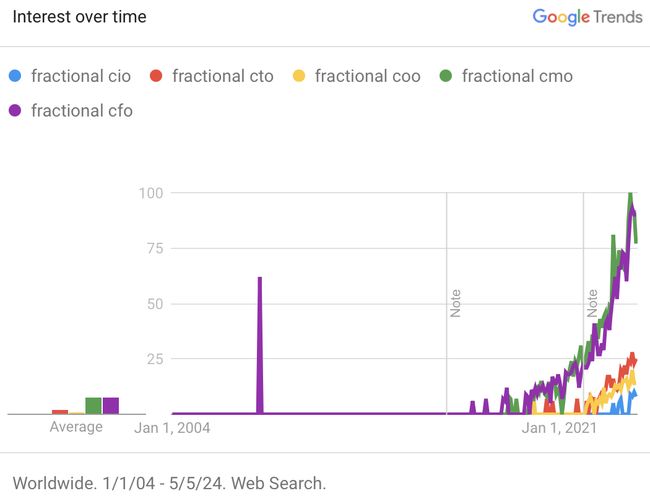Select the "fractional cio" legend label

click(81, 76)
